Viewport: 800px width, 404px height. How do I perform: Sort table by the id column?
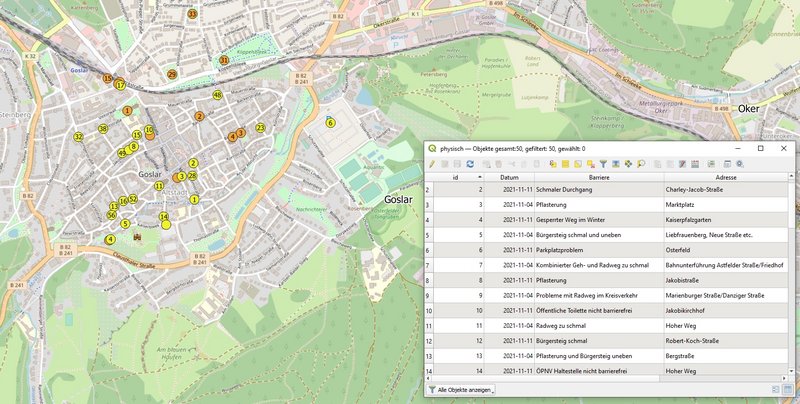[456, 177]
